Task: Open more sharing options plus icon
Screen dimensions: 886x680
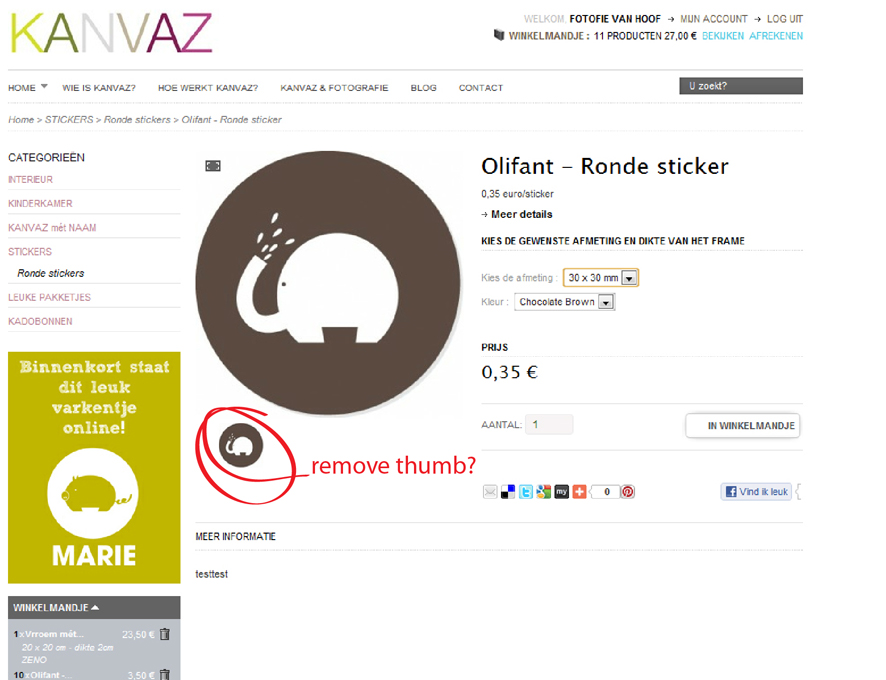Action: tap(579, 492)
